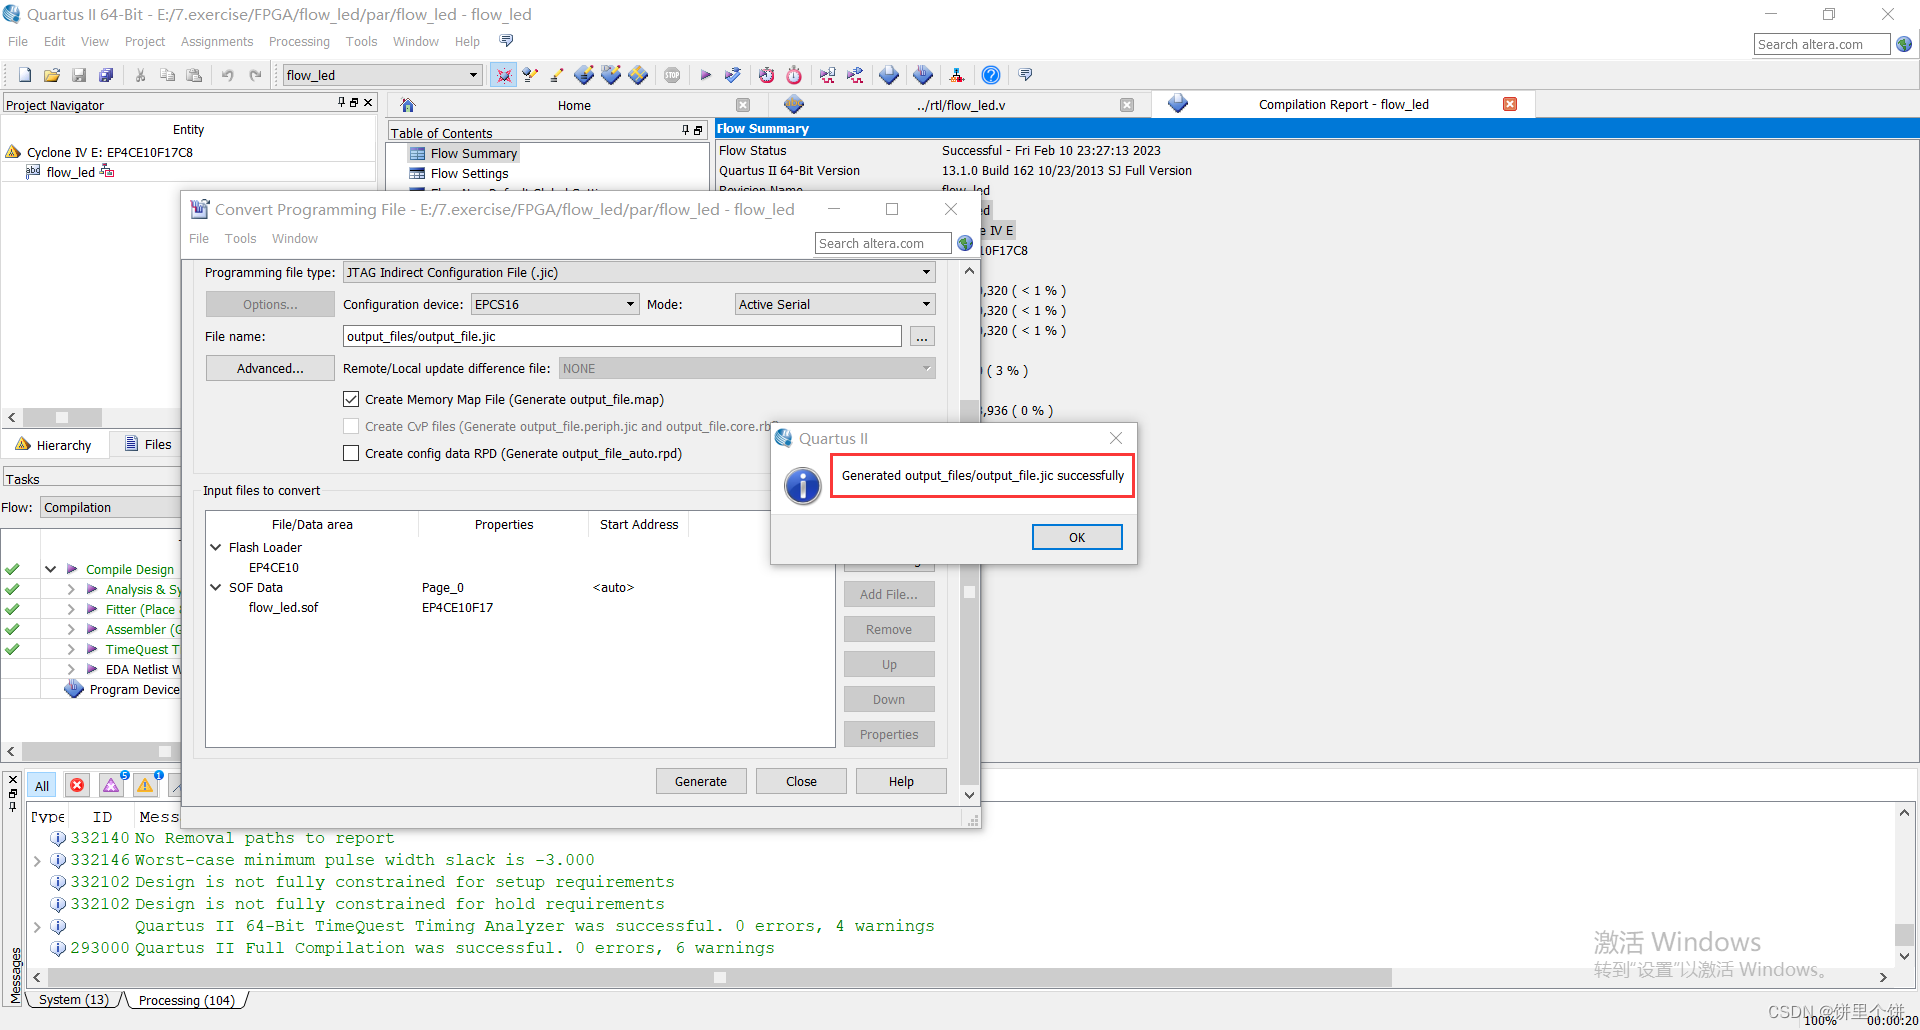This screenshot has height=1030, width=1920.
Task: Click the Open file folder icon
Action: [52, 75]
